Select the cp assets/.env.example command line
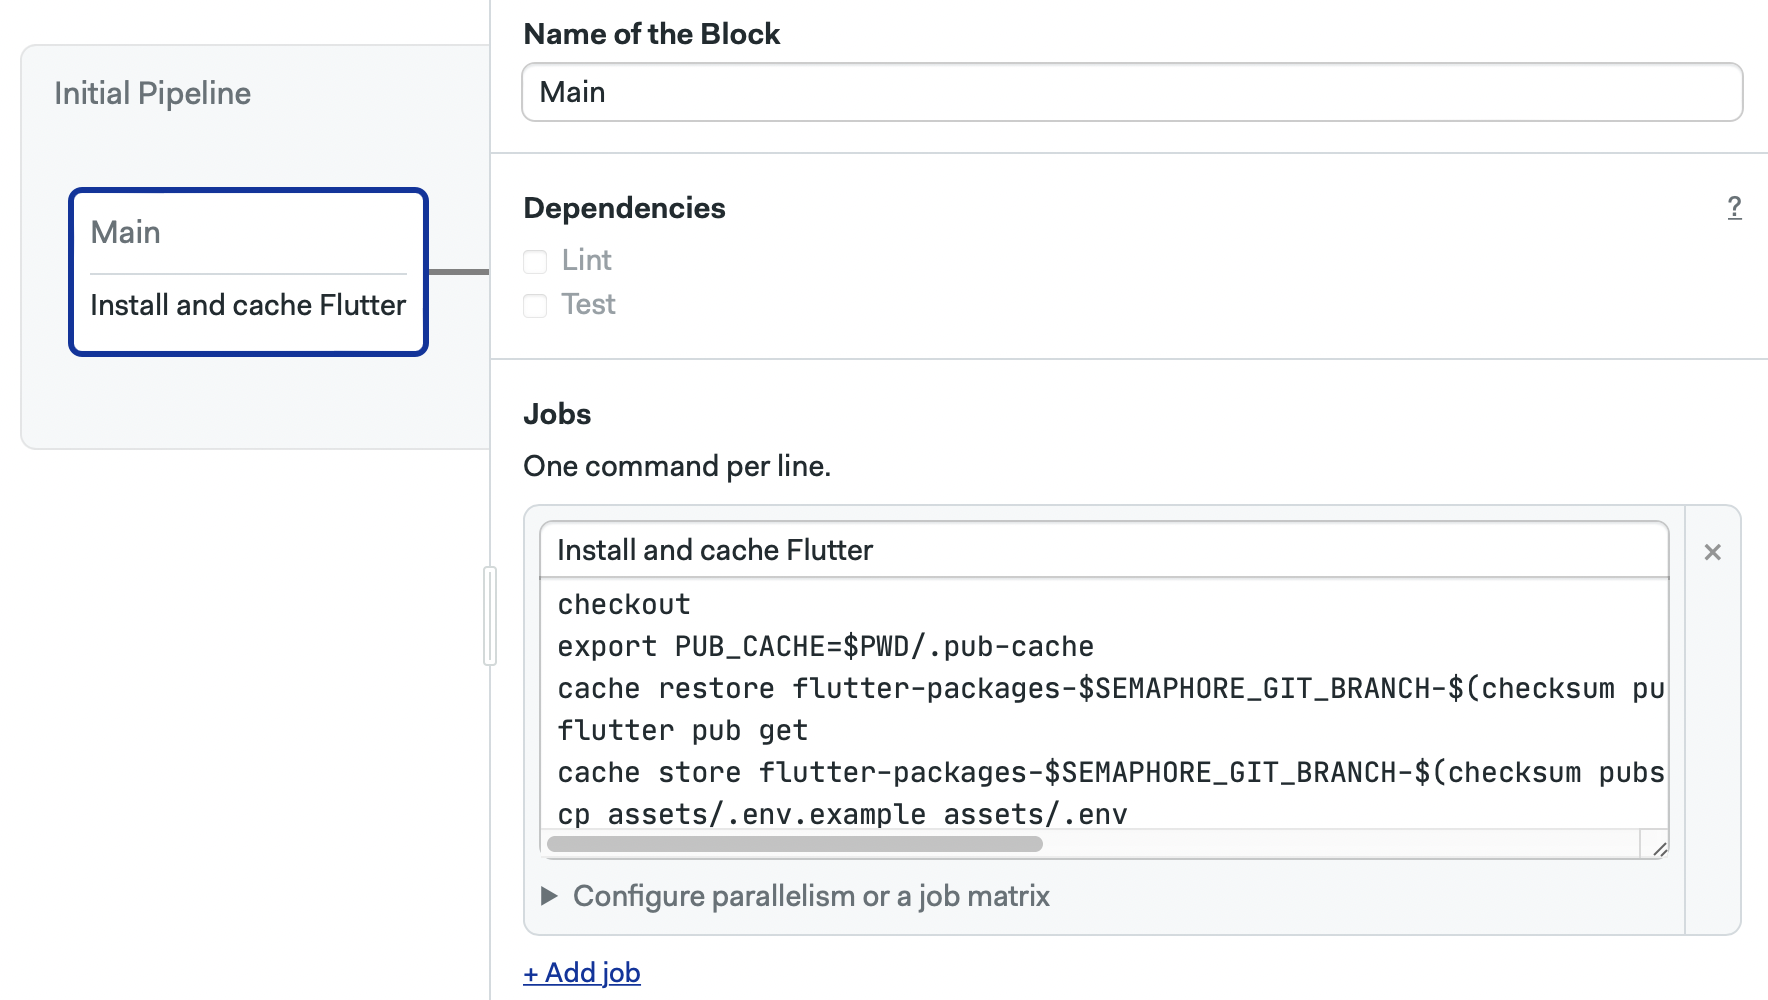The width and height of the screenshot is (1768, 1000). 842,813
